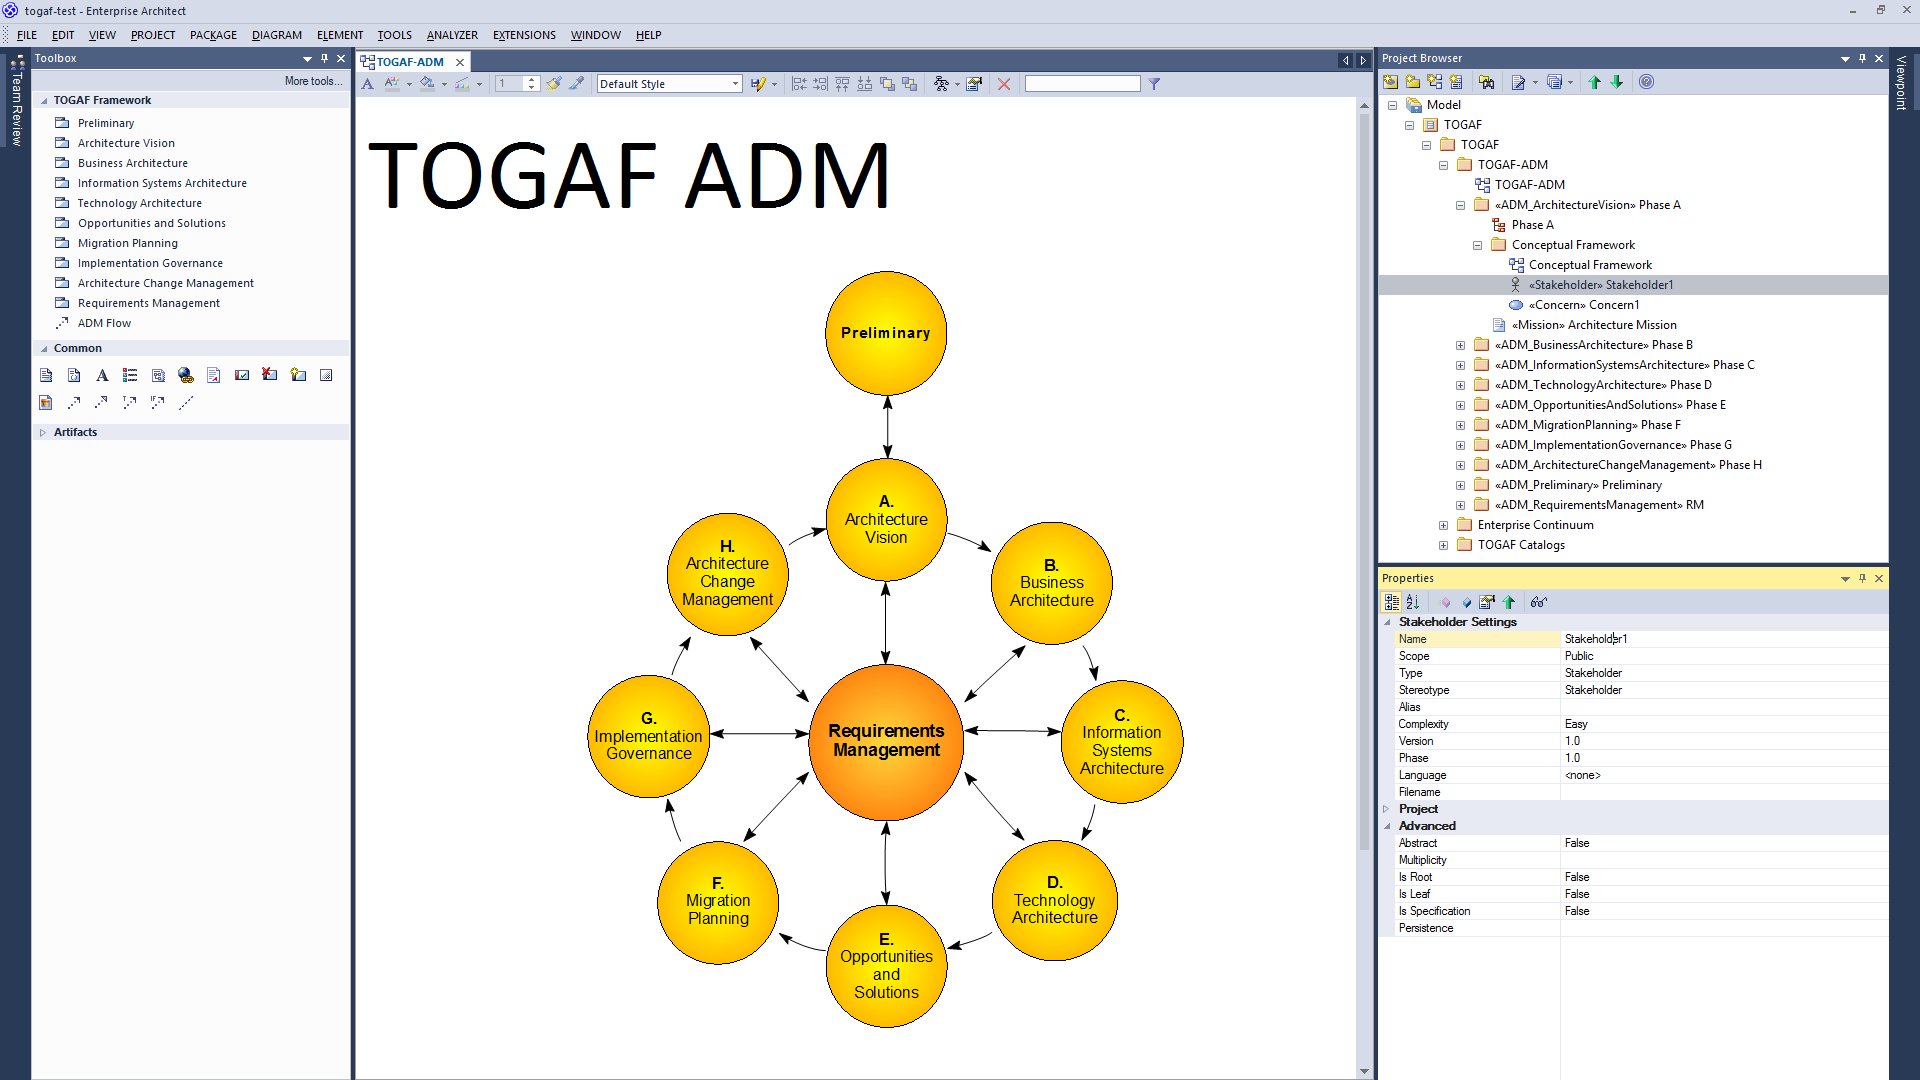
Task: Click the green Move Down arrow in Project Browser
Action: [1616, 83]
